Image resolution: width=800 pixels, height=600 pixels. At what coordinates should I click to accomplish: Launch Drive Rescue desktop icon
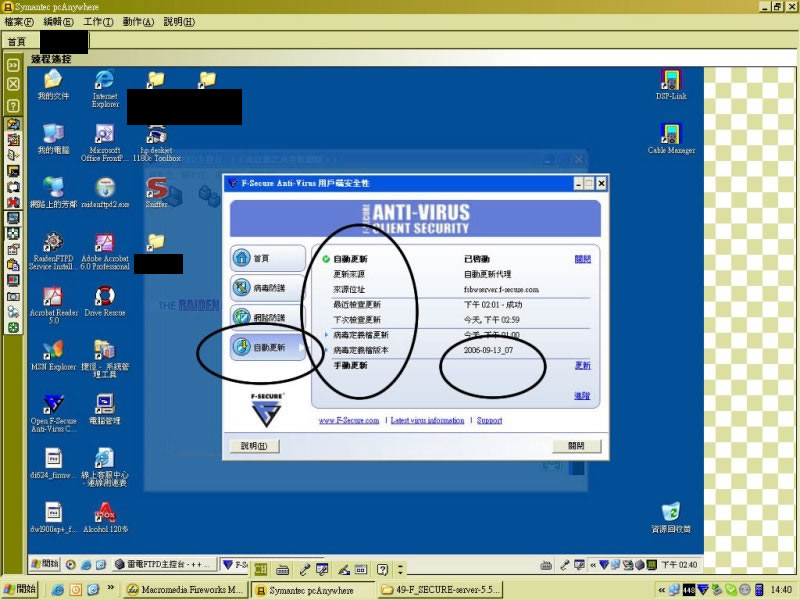pyautogui.click(x=105, y=302)
